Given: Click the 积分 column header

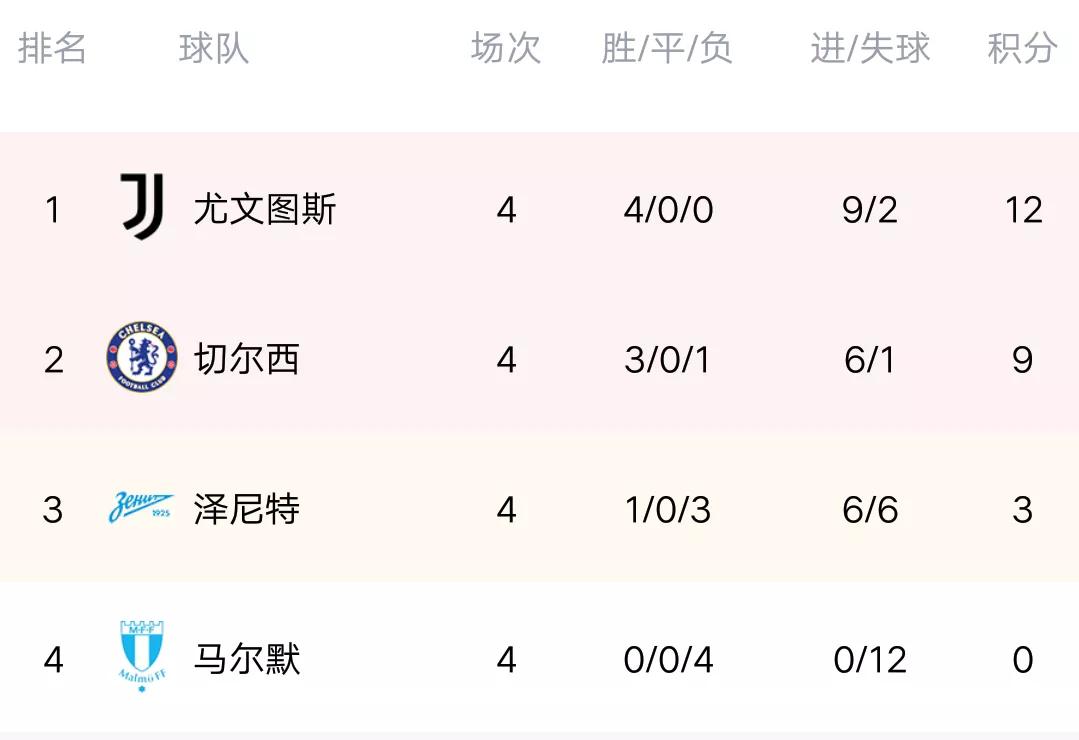Looking at the screenshot, I should point(1022,48).
